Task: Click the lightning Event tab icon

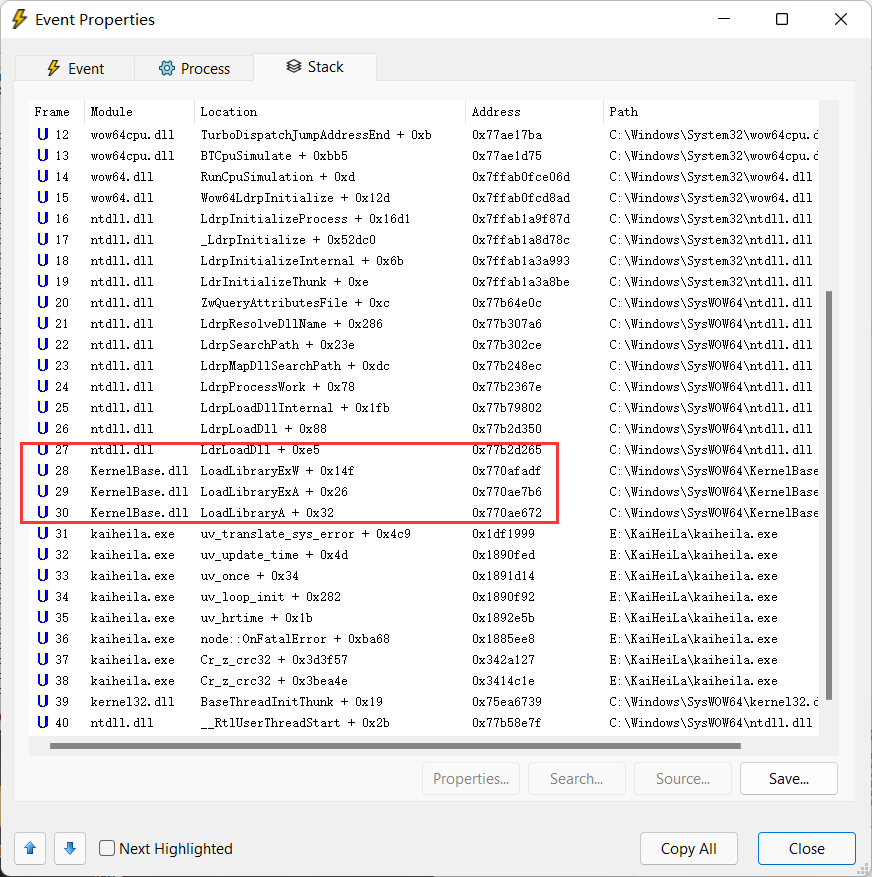Action: pyautogui.click(x=53, y=68)
